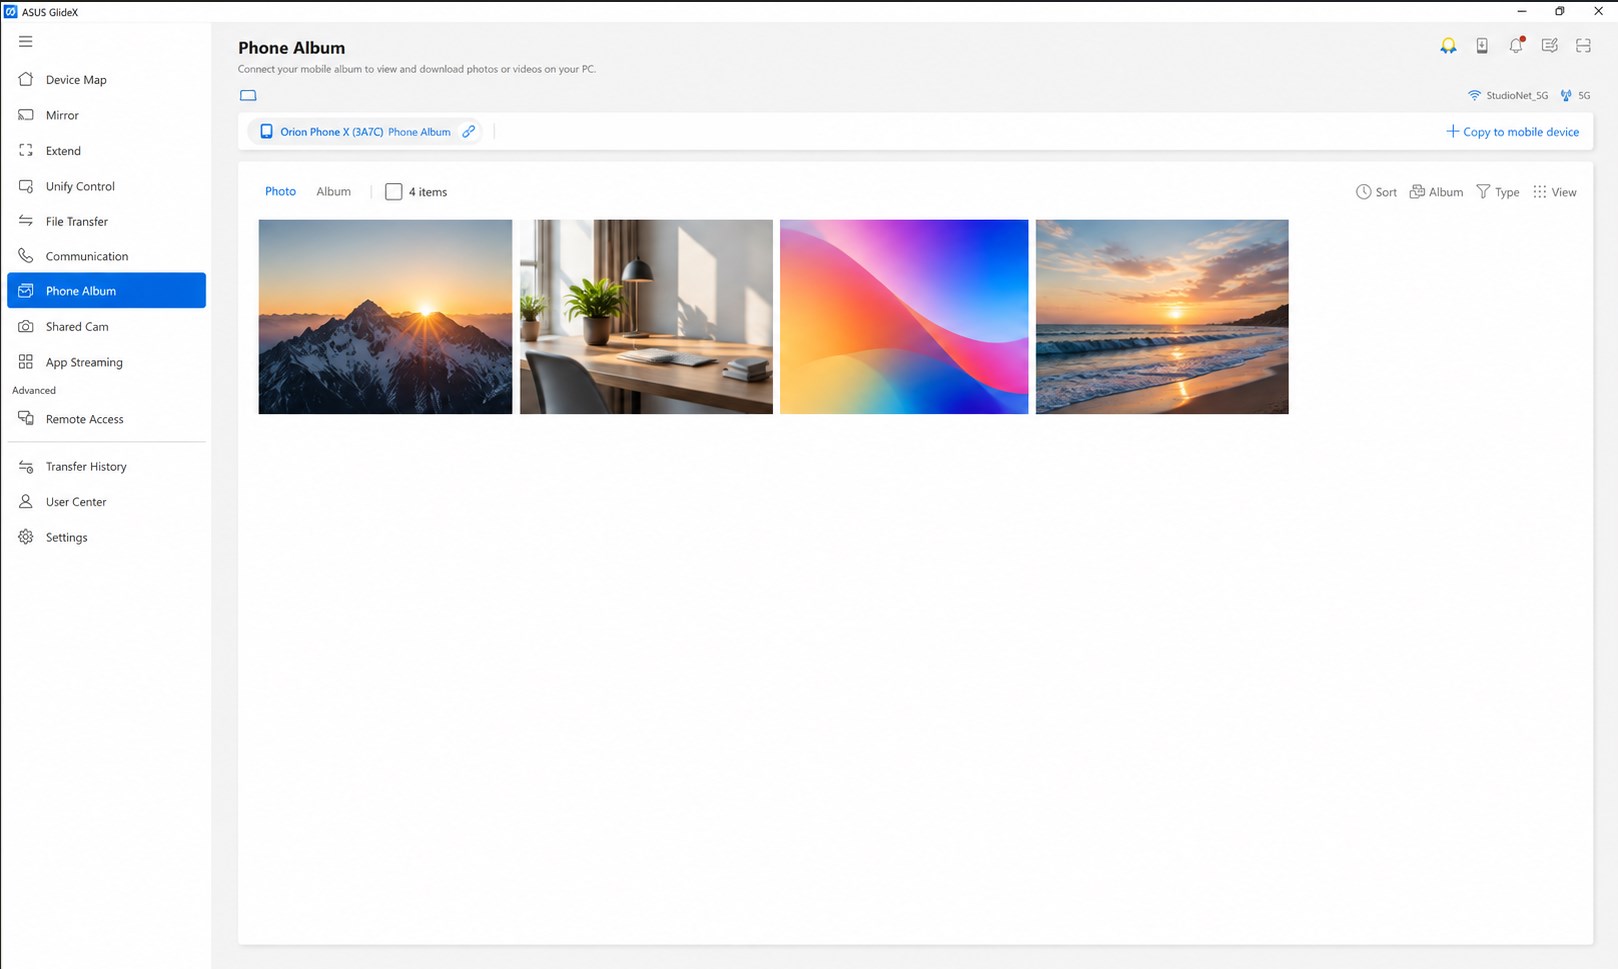
Task: Click the Shared Cam camera icon
Action: click(26, 327)
